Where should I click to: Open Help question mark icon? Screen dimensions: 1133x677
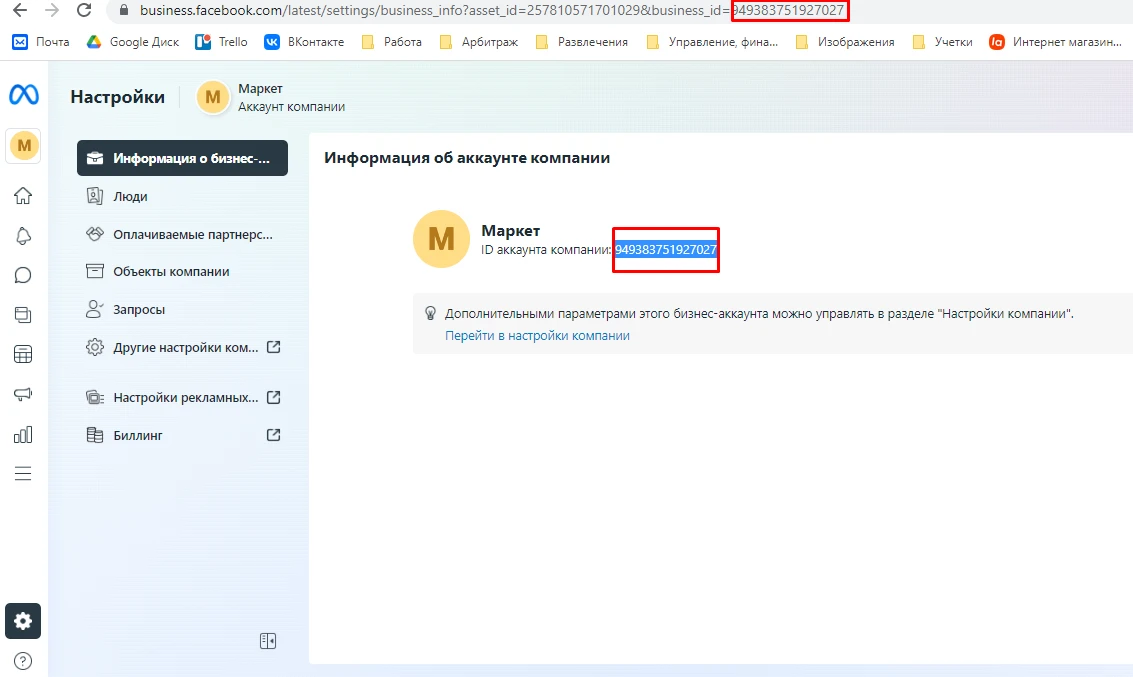coord(23,661)
